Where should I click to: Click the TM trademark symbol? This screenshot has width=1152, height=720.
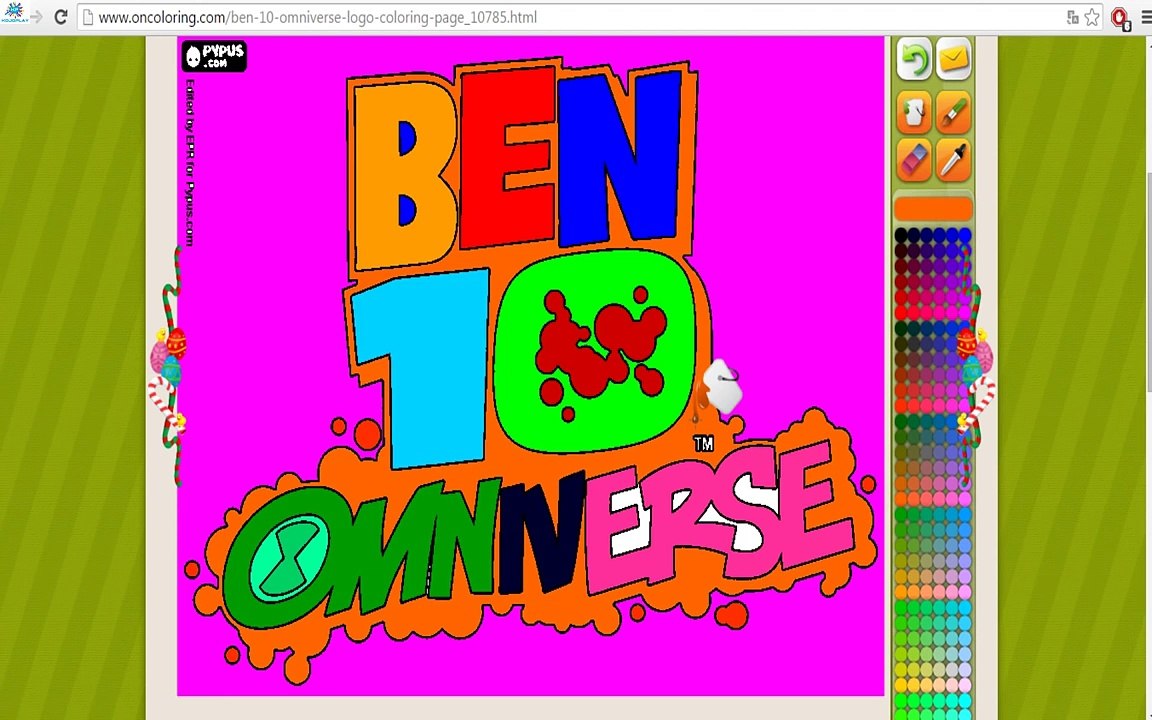click(x=703, y=443)
